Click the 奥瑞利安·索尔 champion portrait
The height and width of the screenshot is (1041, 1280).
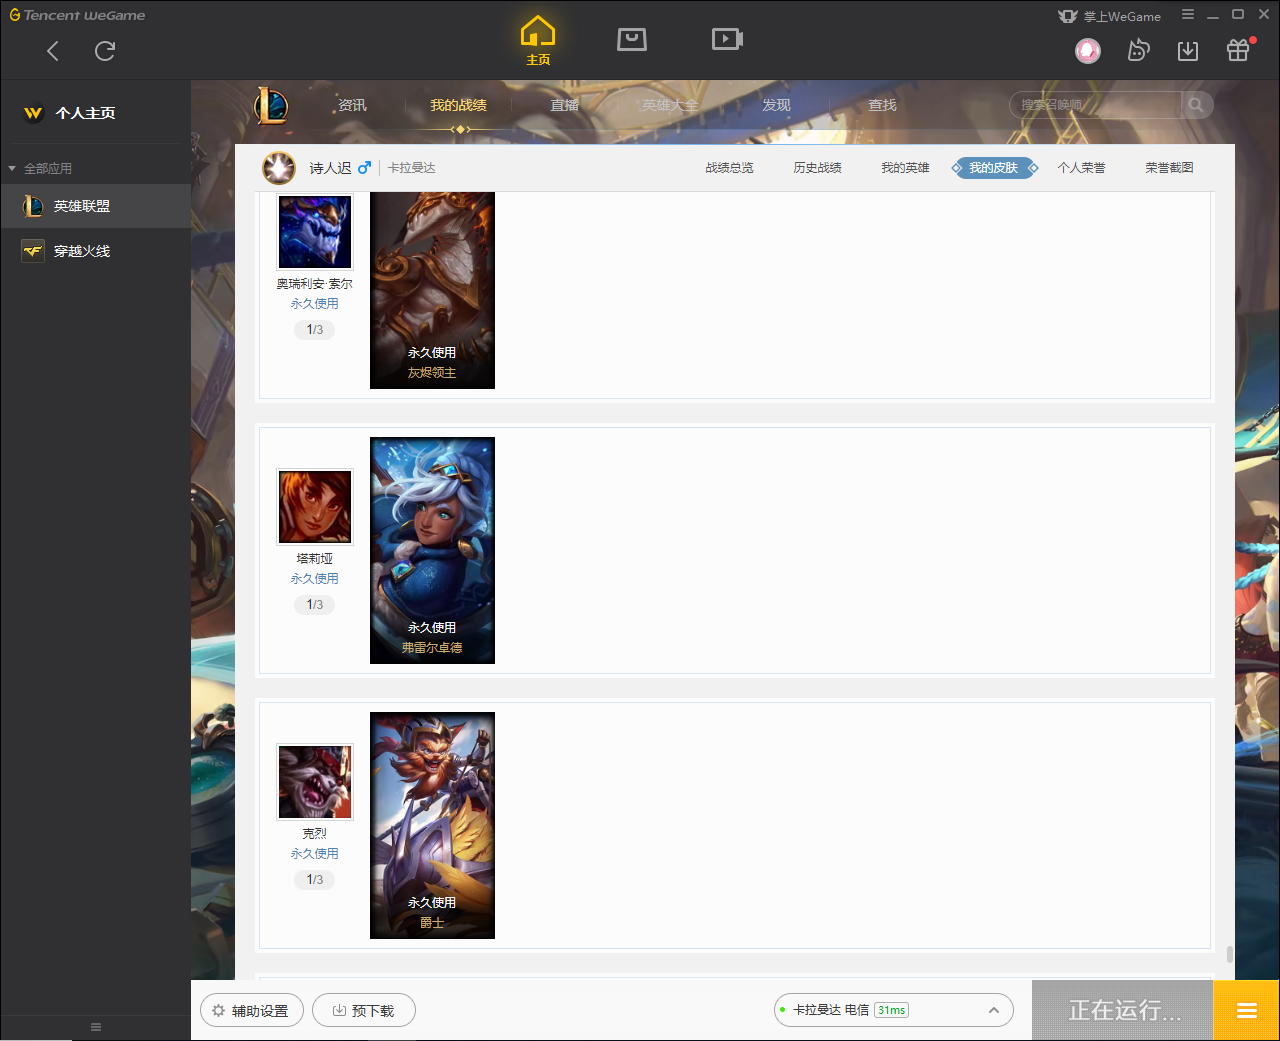tap(315, 231)
